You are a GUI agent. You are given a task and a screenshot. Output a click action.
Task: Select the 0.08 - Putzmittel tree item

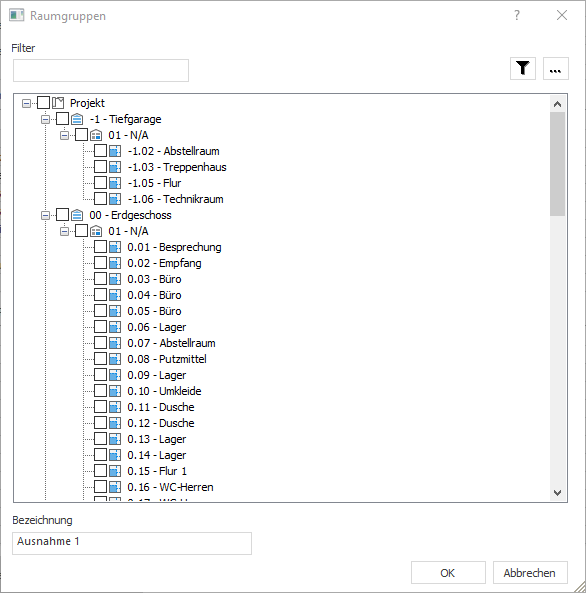167,359
